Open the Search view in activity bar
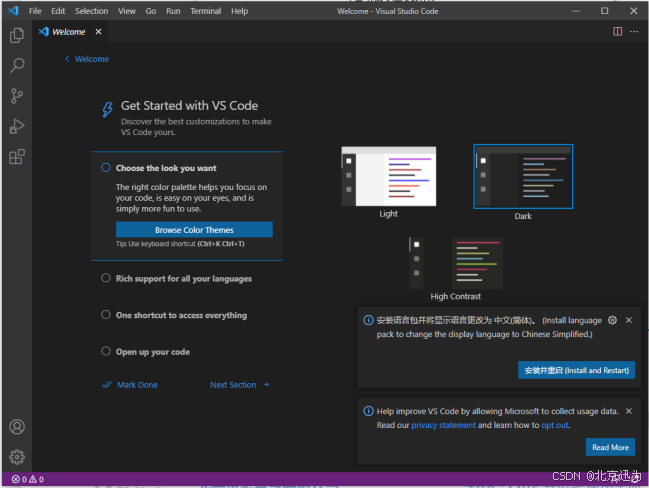The width and height of the screenshot is (649, 488). click(17, 65)
